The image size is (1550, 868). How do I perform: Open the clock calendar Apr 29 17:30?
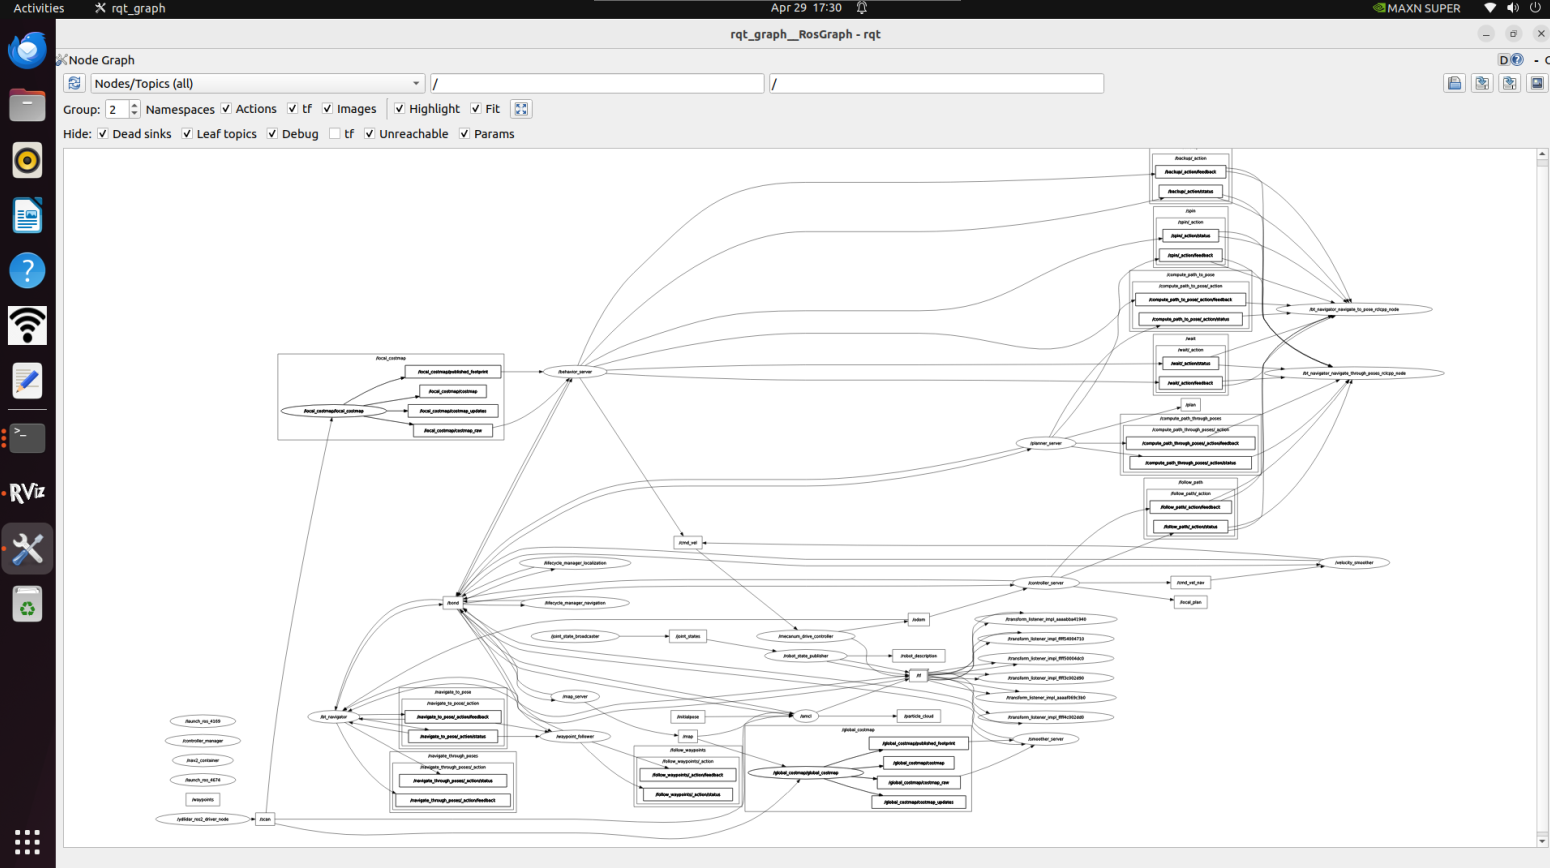point(806,8)
